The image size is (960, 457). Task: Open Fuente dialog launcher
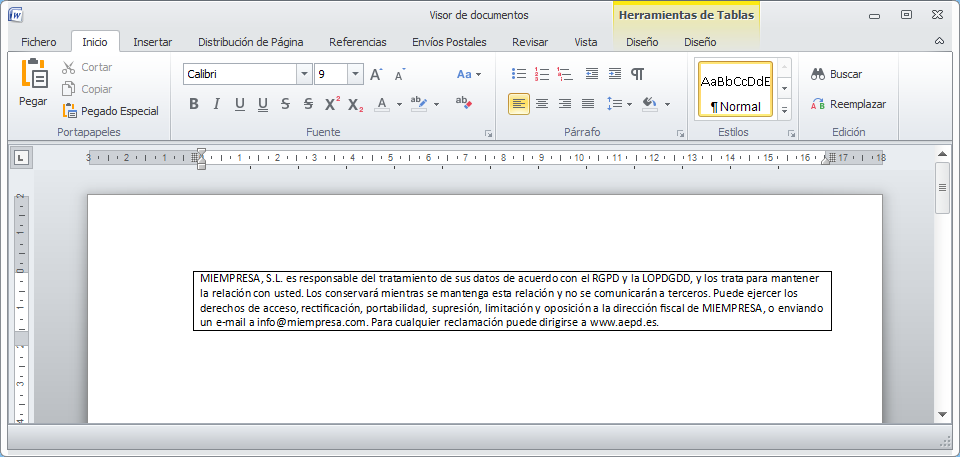pyautogui.click(x=488, y=133)
